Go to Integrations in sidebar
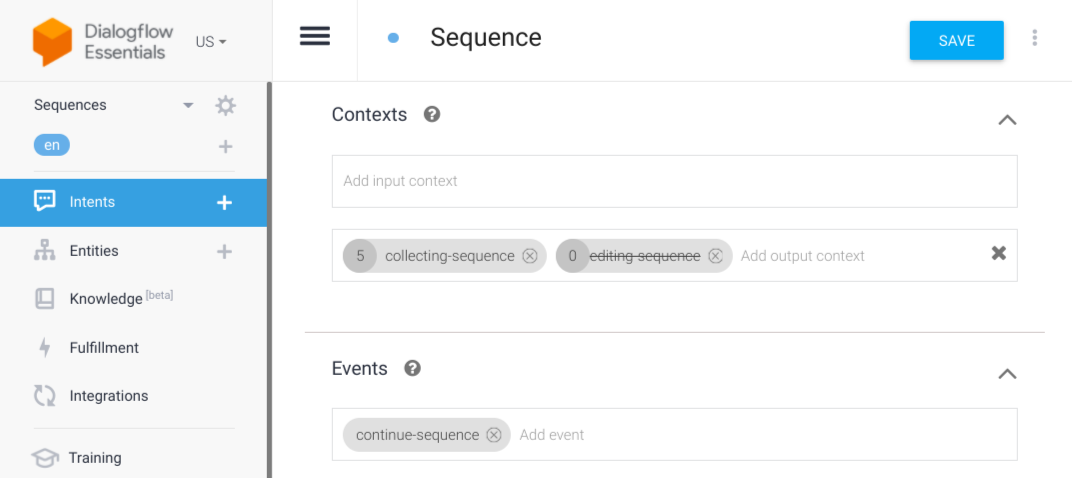This screenshot has height=478, width=1072. [108, 396]
